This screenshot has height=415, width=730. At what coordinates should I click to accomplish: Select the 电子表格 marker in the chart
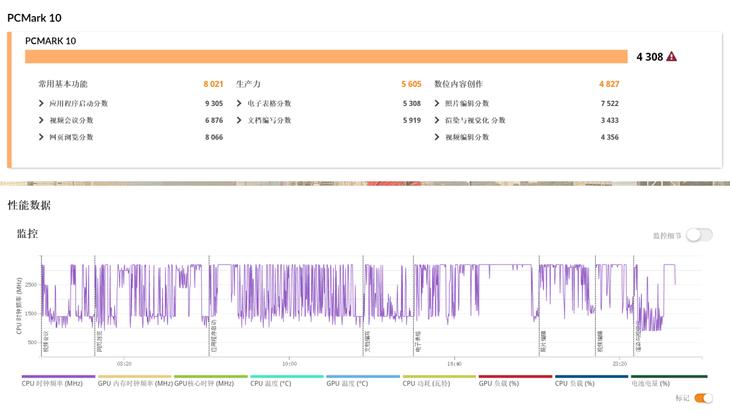pyautogui.click(x=418, y=341)
